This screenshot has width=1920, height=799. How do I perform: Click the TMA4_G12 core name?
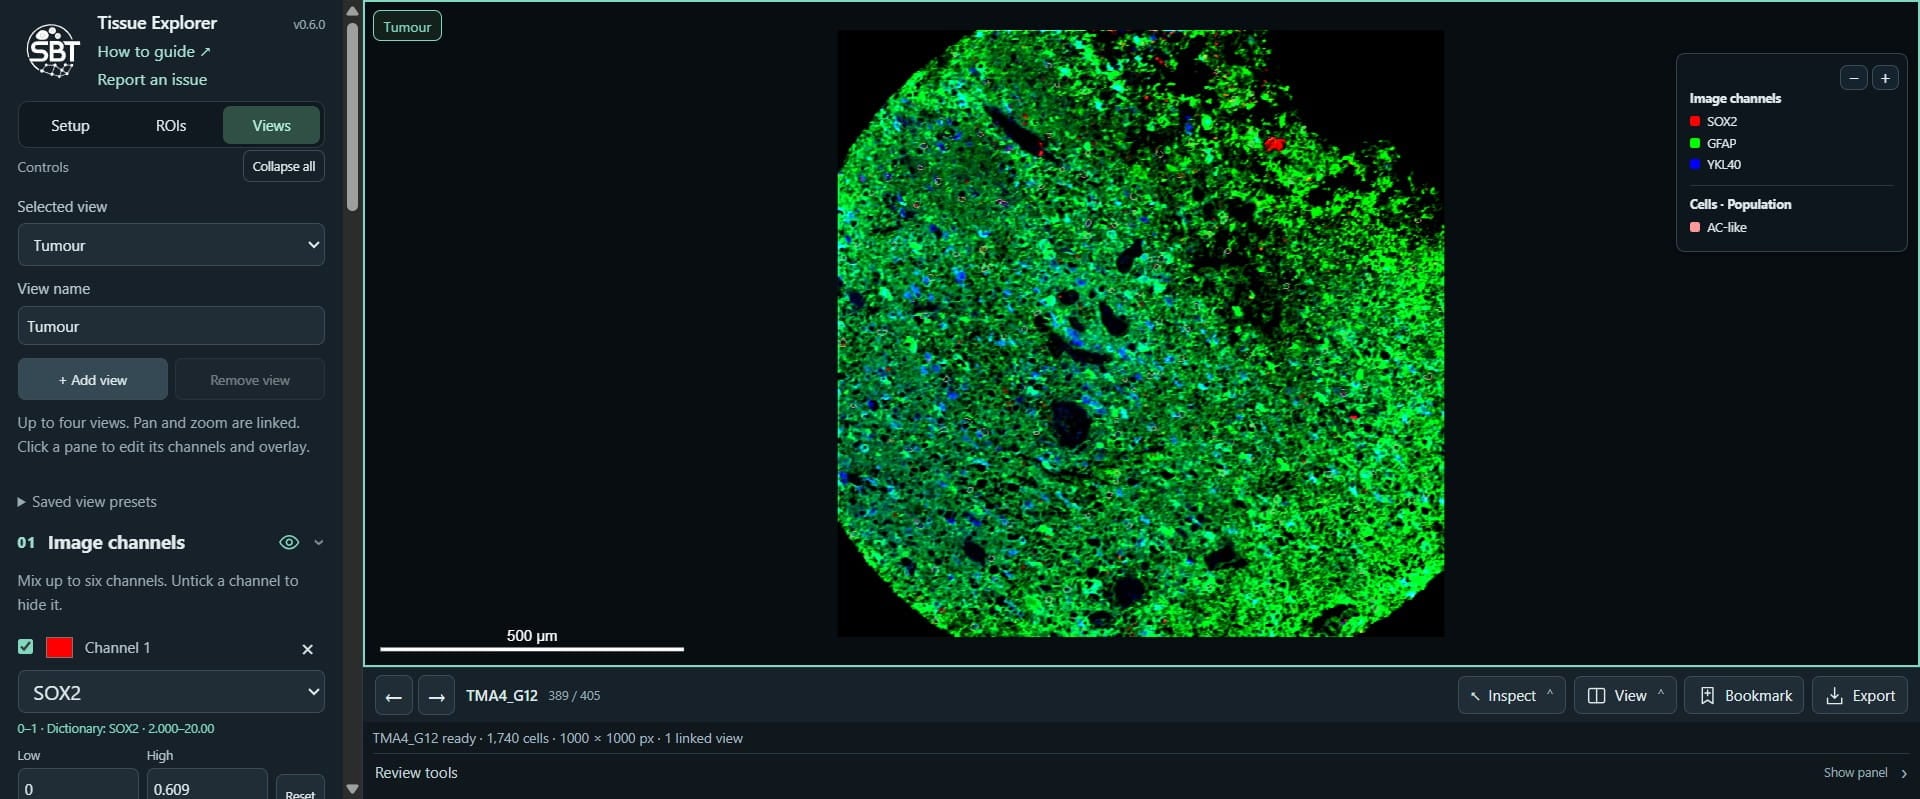502,696
